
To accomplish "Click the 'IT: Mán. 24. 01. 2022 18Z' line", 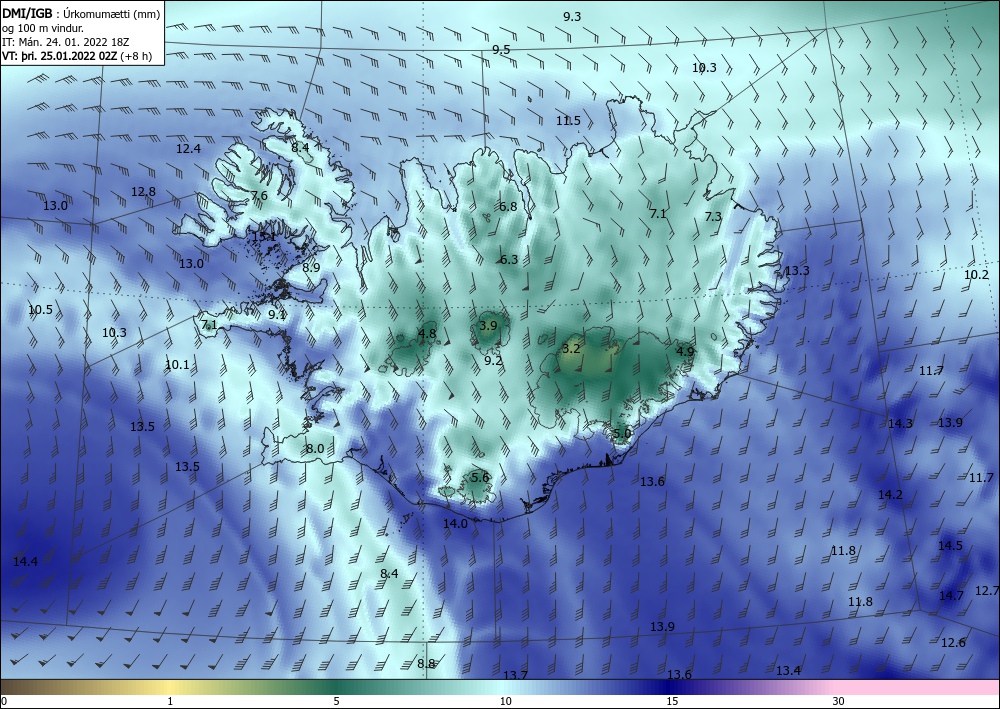I will [x=66, y=41].
